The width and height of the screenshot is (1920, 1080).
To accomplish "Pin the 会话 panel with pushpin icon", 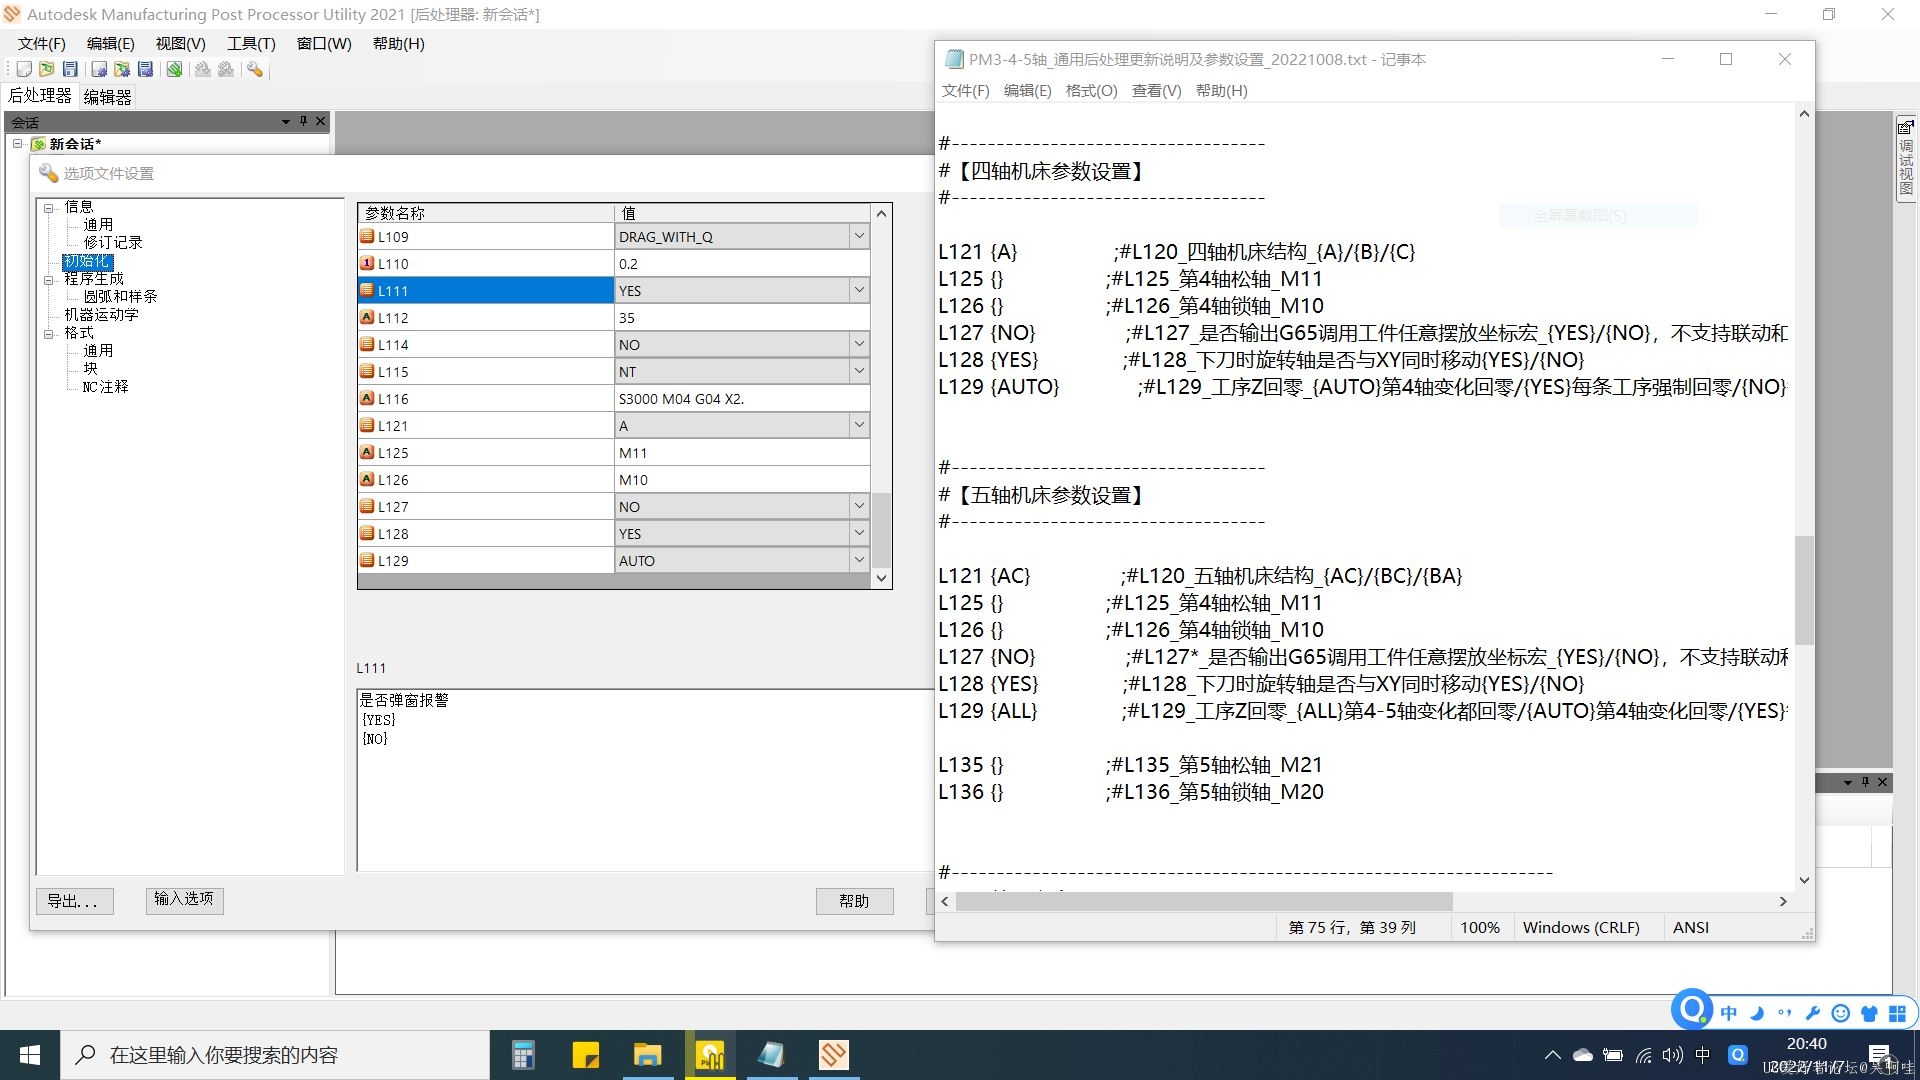I will 303,121.
